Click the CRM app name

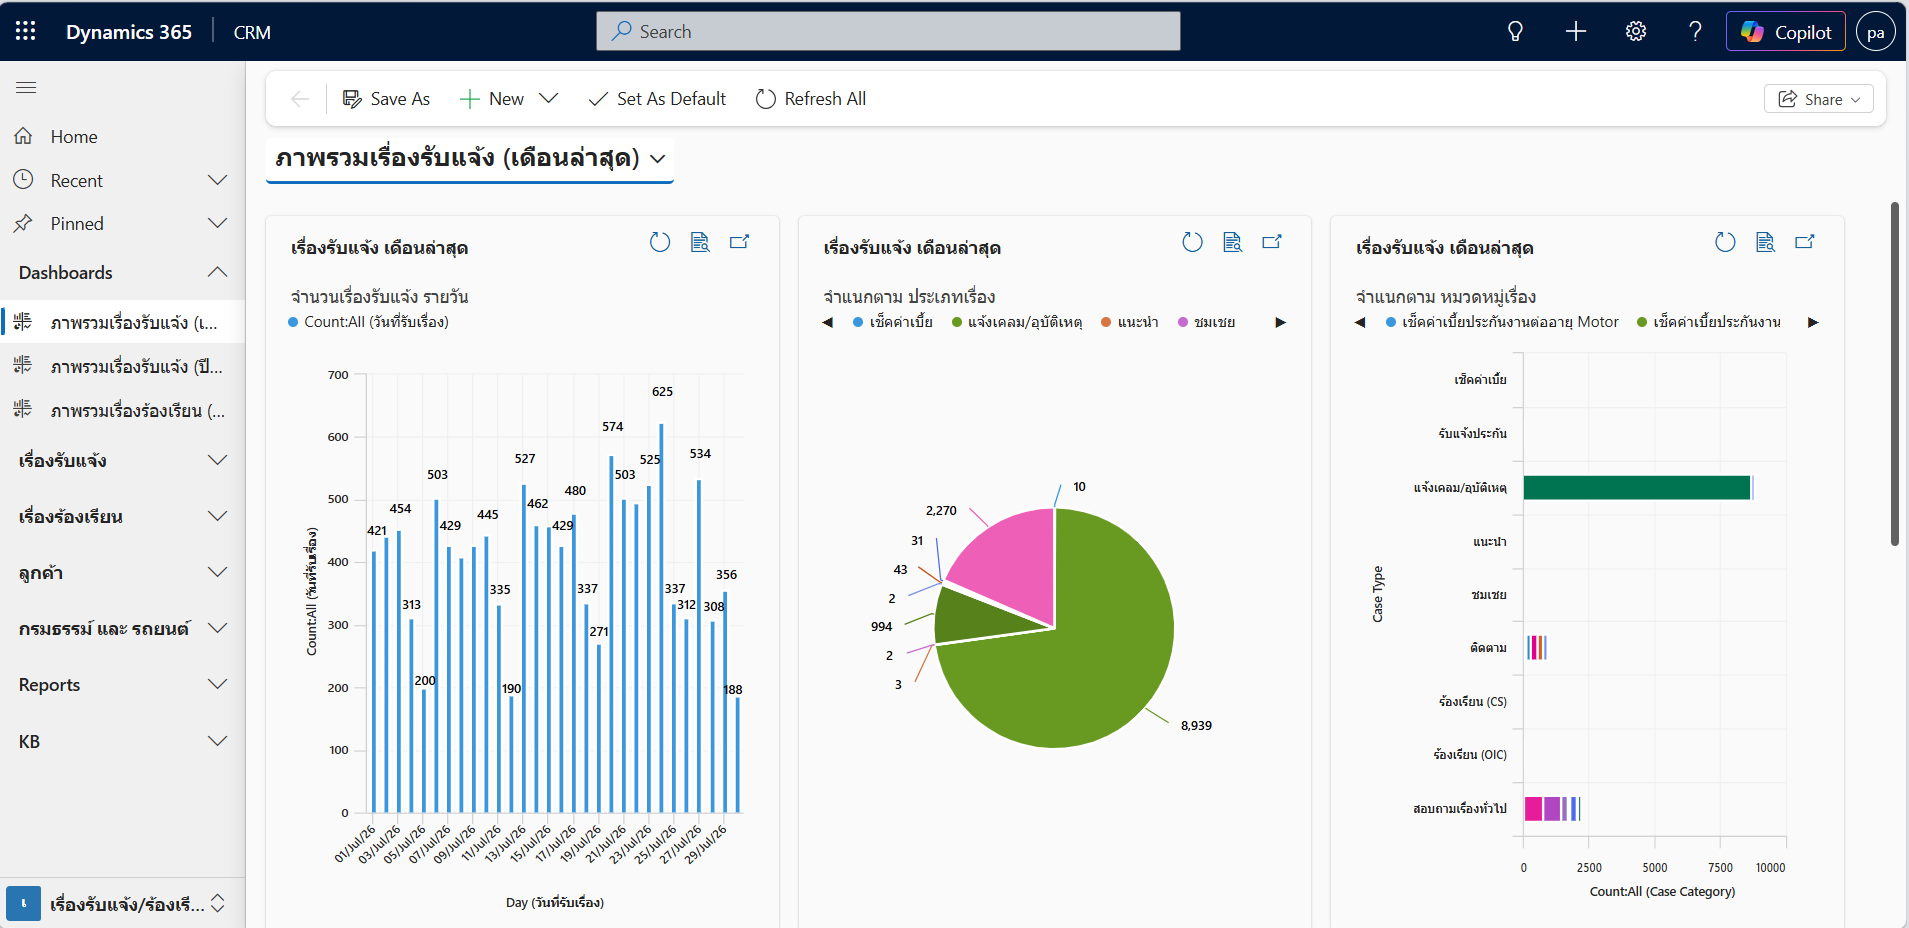(252, 32)
